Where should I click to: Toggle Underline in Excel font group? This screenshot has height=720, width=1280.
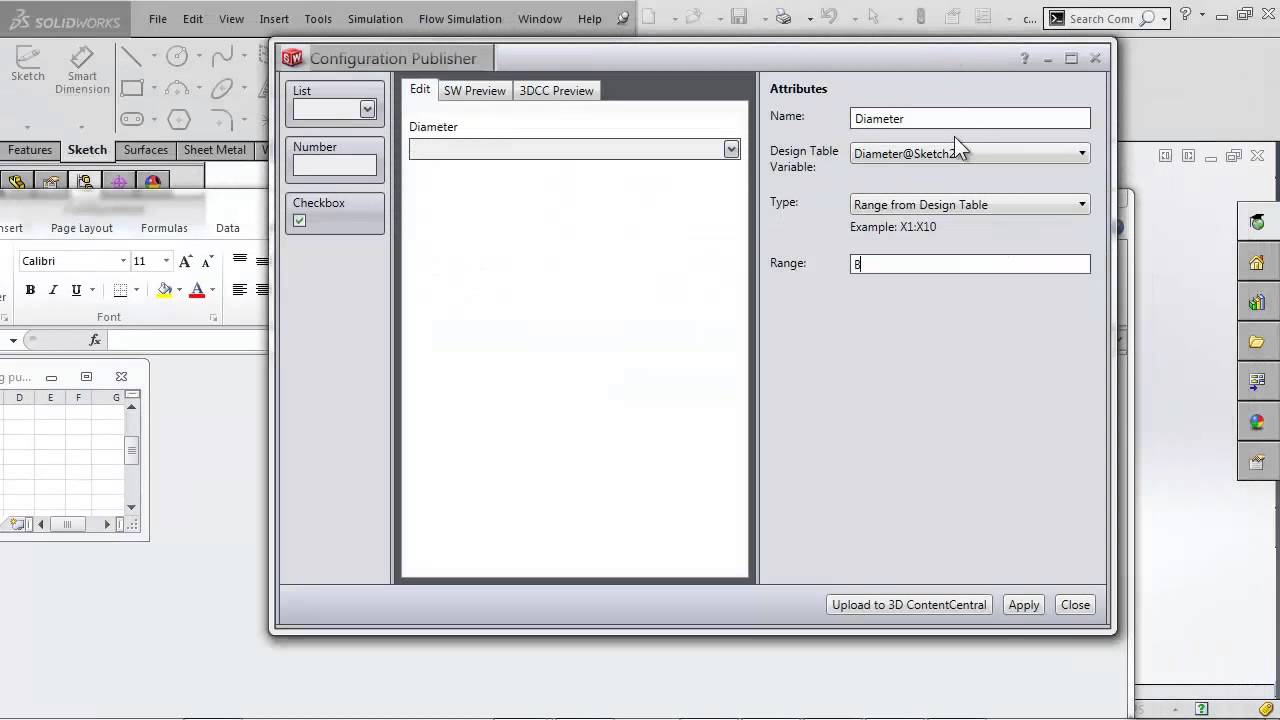(76, 290)
